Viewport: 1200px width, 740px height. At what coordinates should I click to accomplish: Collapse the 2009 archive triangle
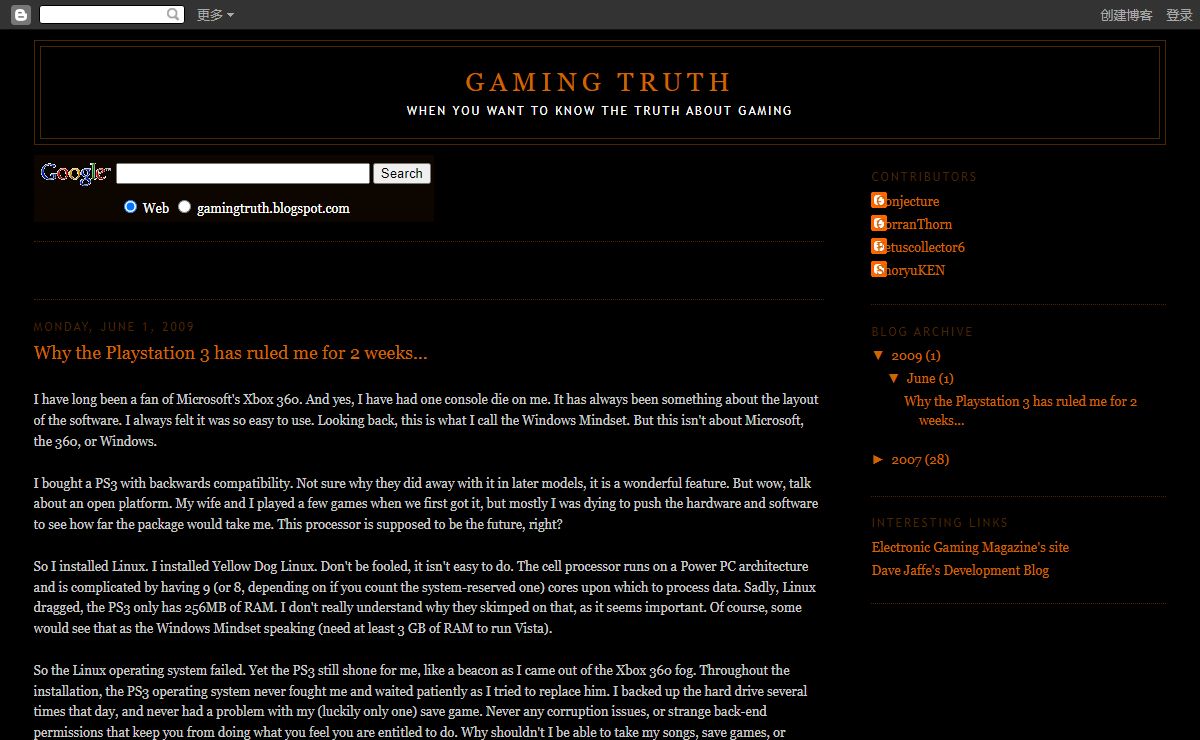click(878, 355)
